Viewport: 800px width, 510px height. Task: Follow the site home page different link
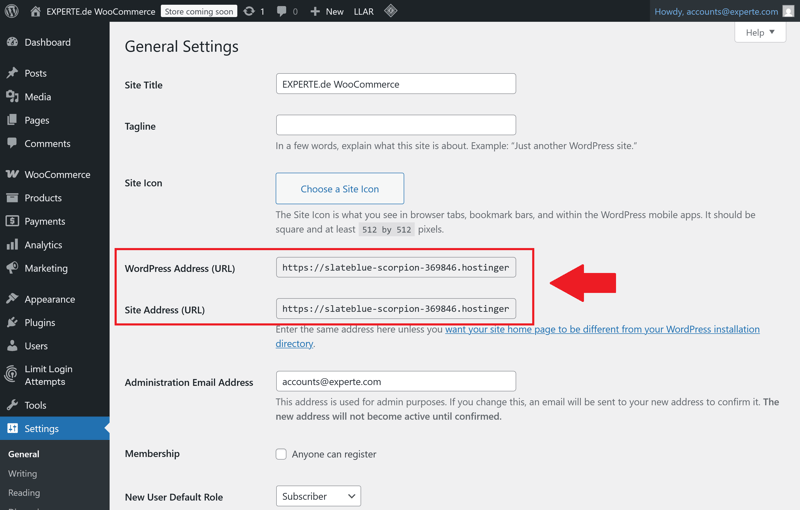(x=602, y=329)
